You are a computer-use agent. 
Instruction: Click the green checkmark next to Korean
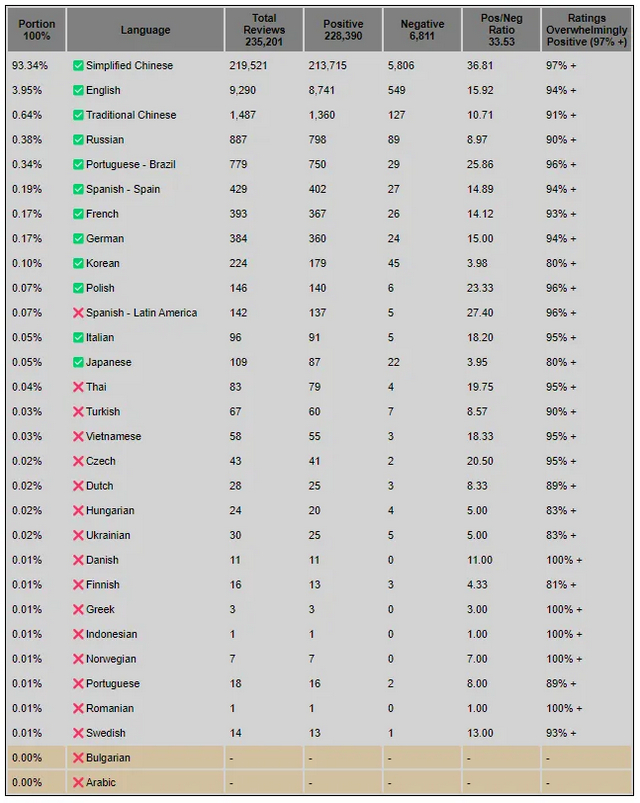[78, 263]
